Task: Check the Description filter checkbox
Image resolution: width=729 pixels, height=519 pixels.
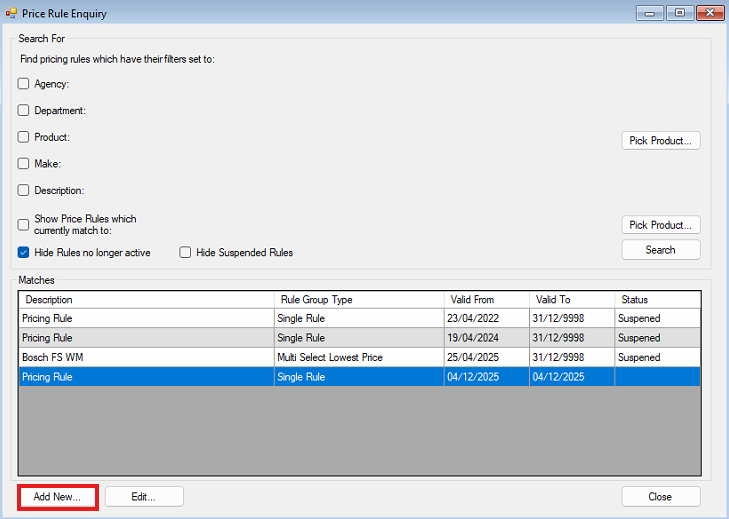Action: [23, 190]
